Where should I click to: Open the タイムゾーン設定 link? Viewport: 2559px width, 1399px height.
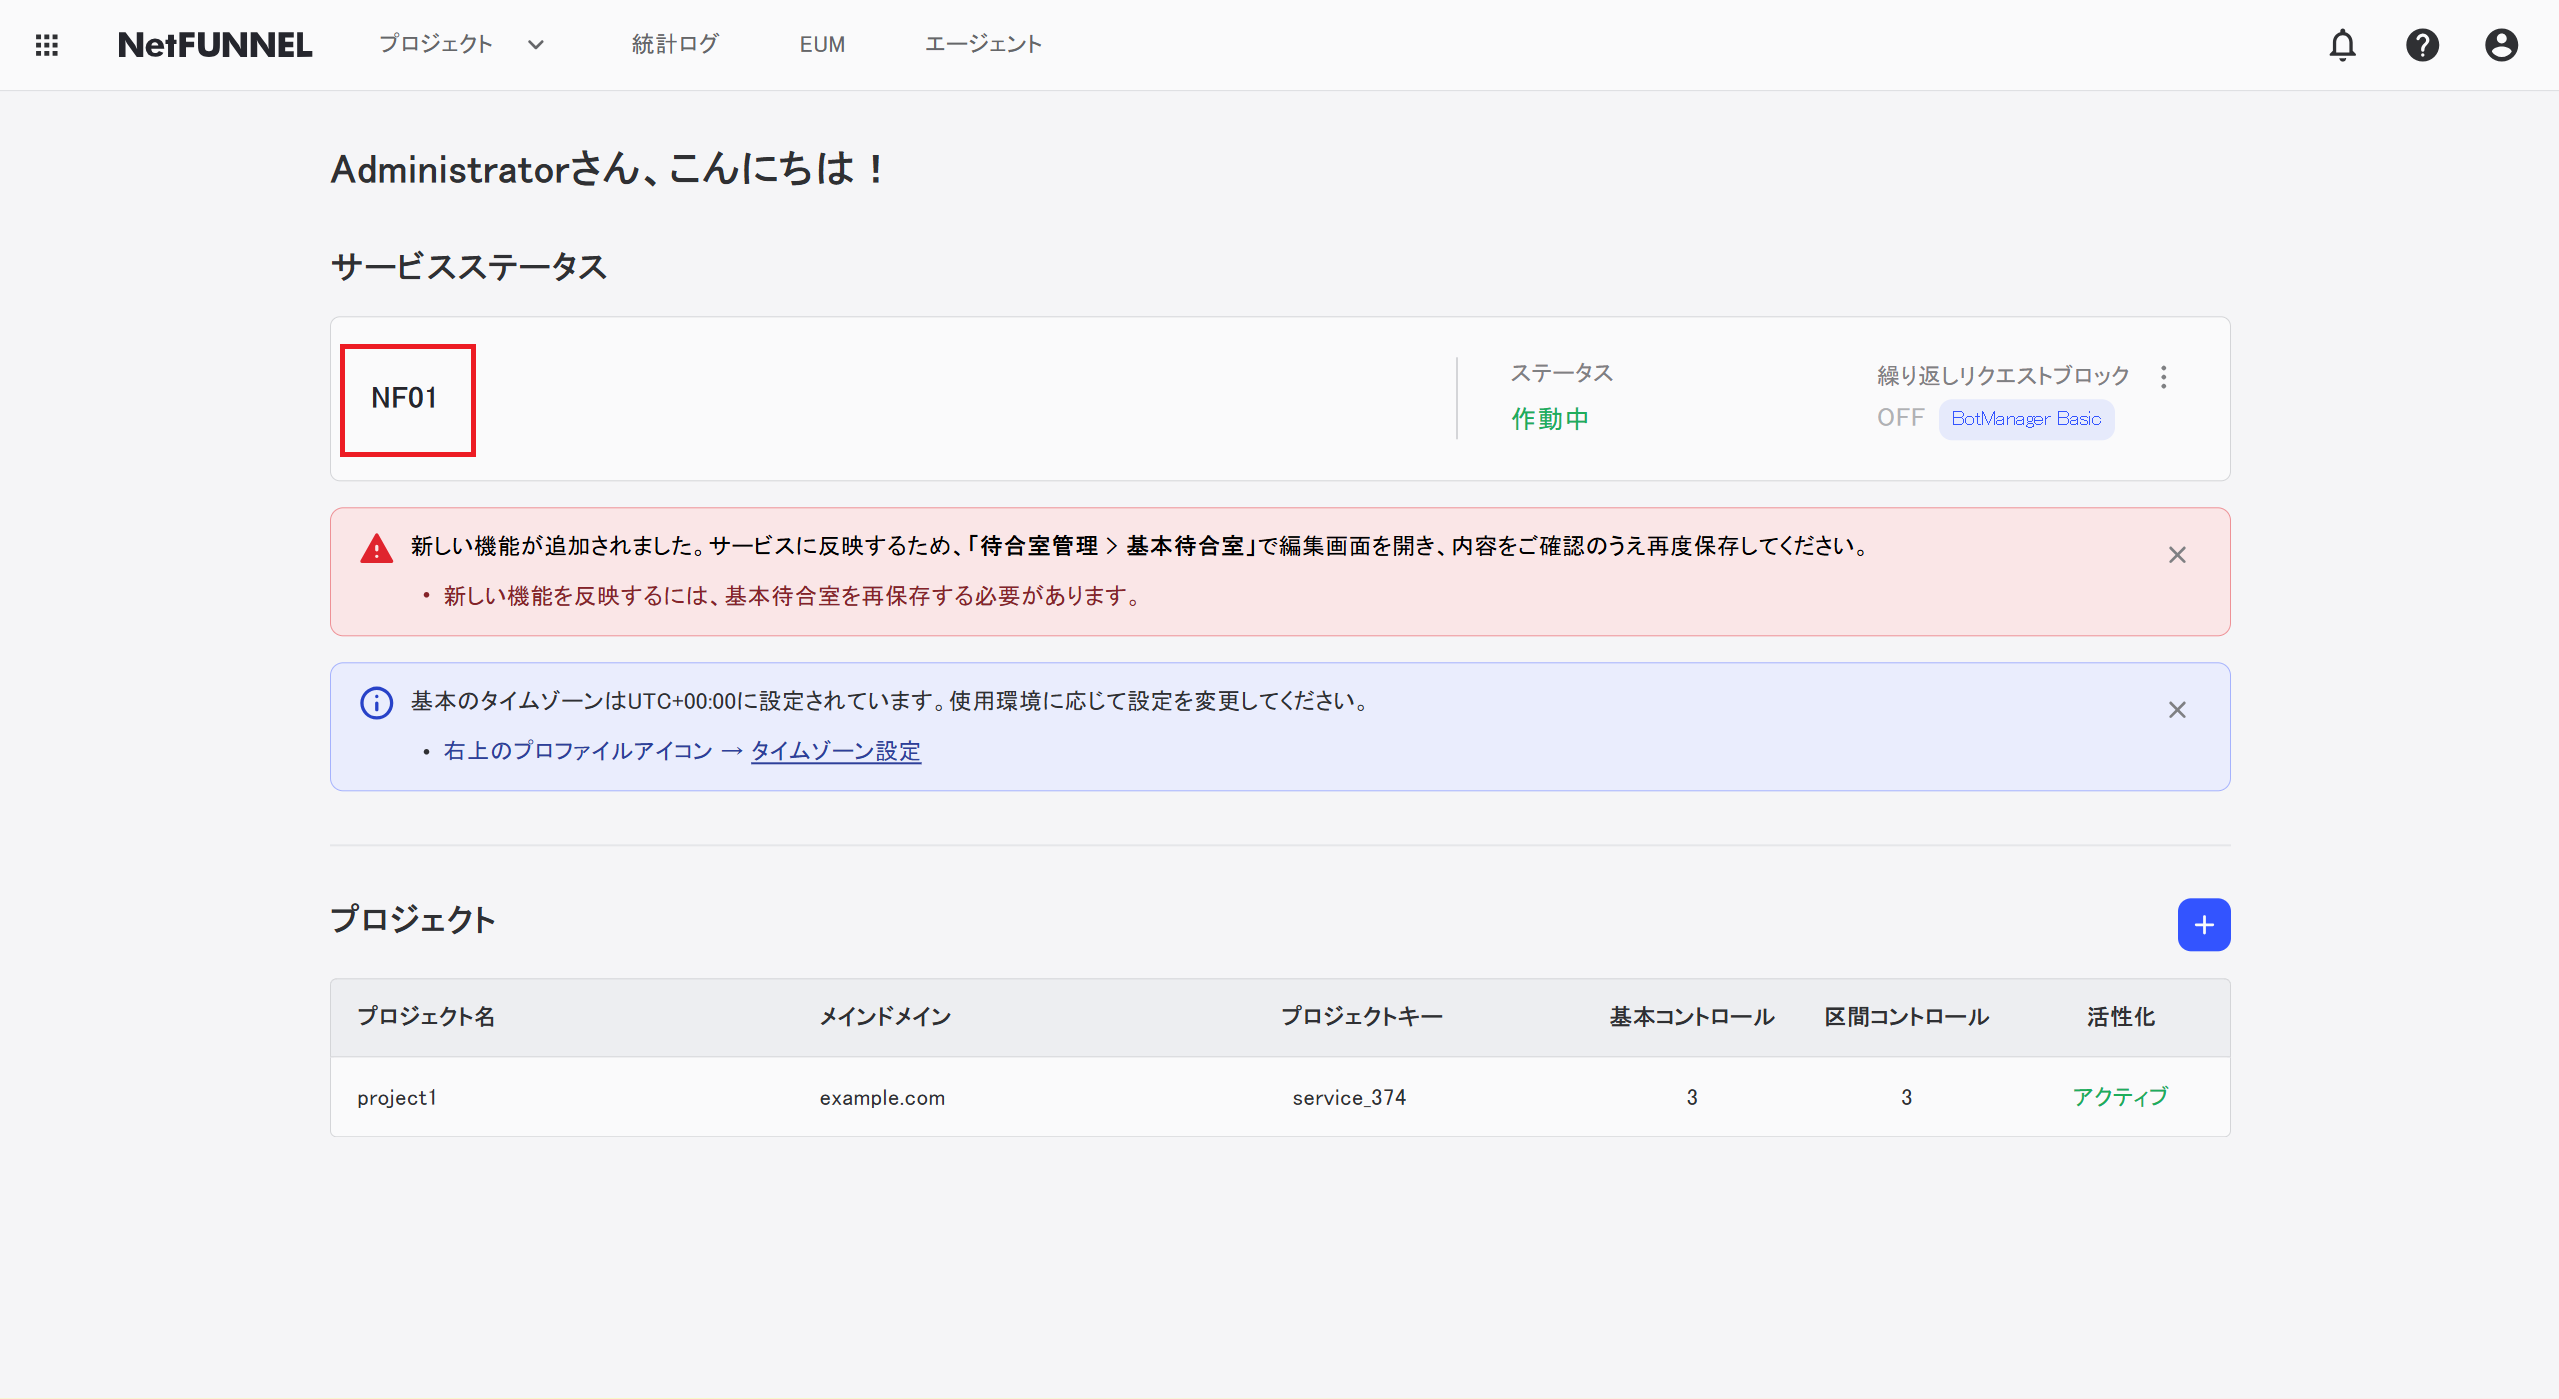(836, 750)
